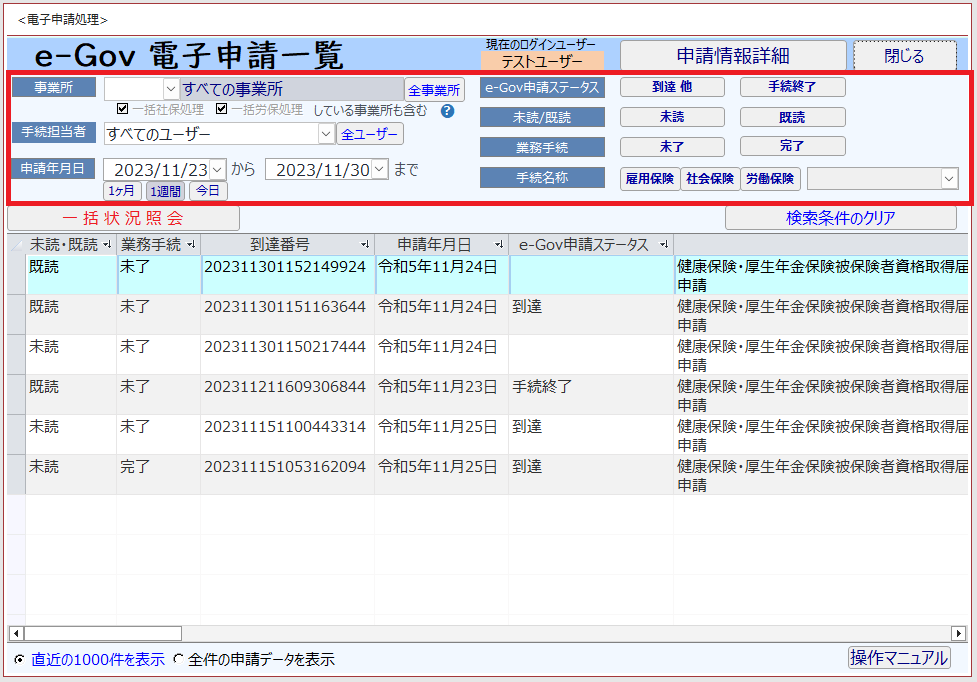Click the 申請情報詳細 button
Viewport: 977px width, 682px height.
tap(732, 57)
